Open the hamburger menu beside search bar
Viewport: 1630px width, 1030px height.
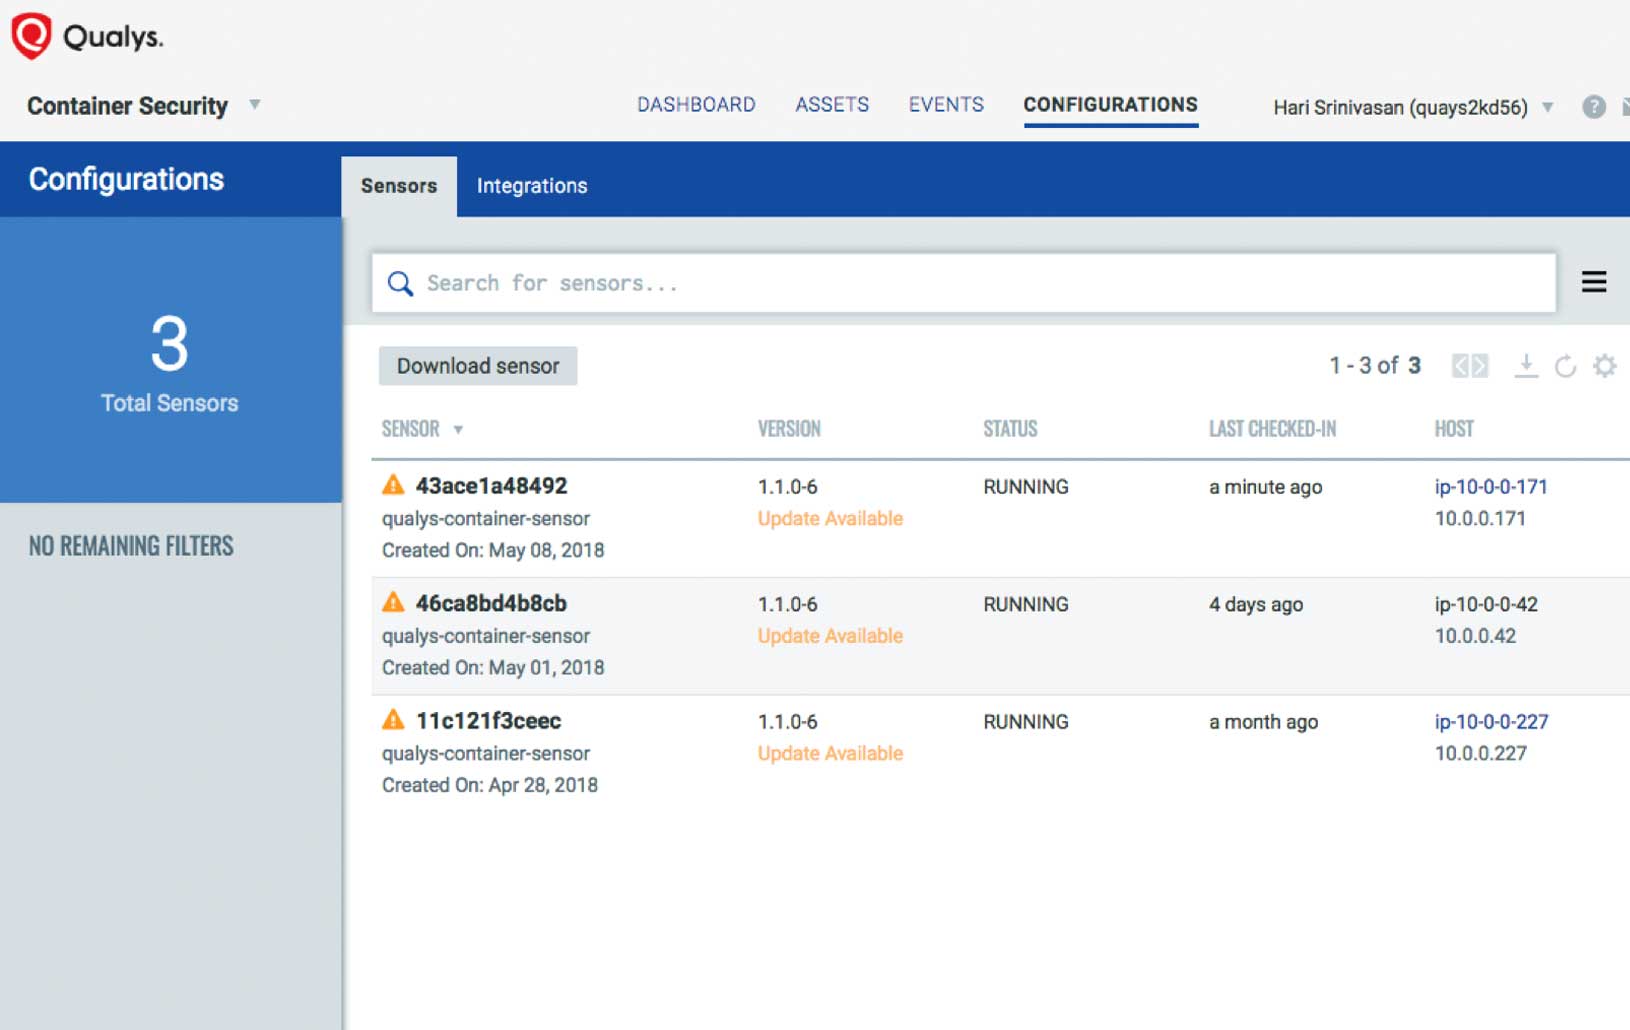1594,282
